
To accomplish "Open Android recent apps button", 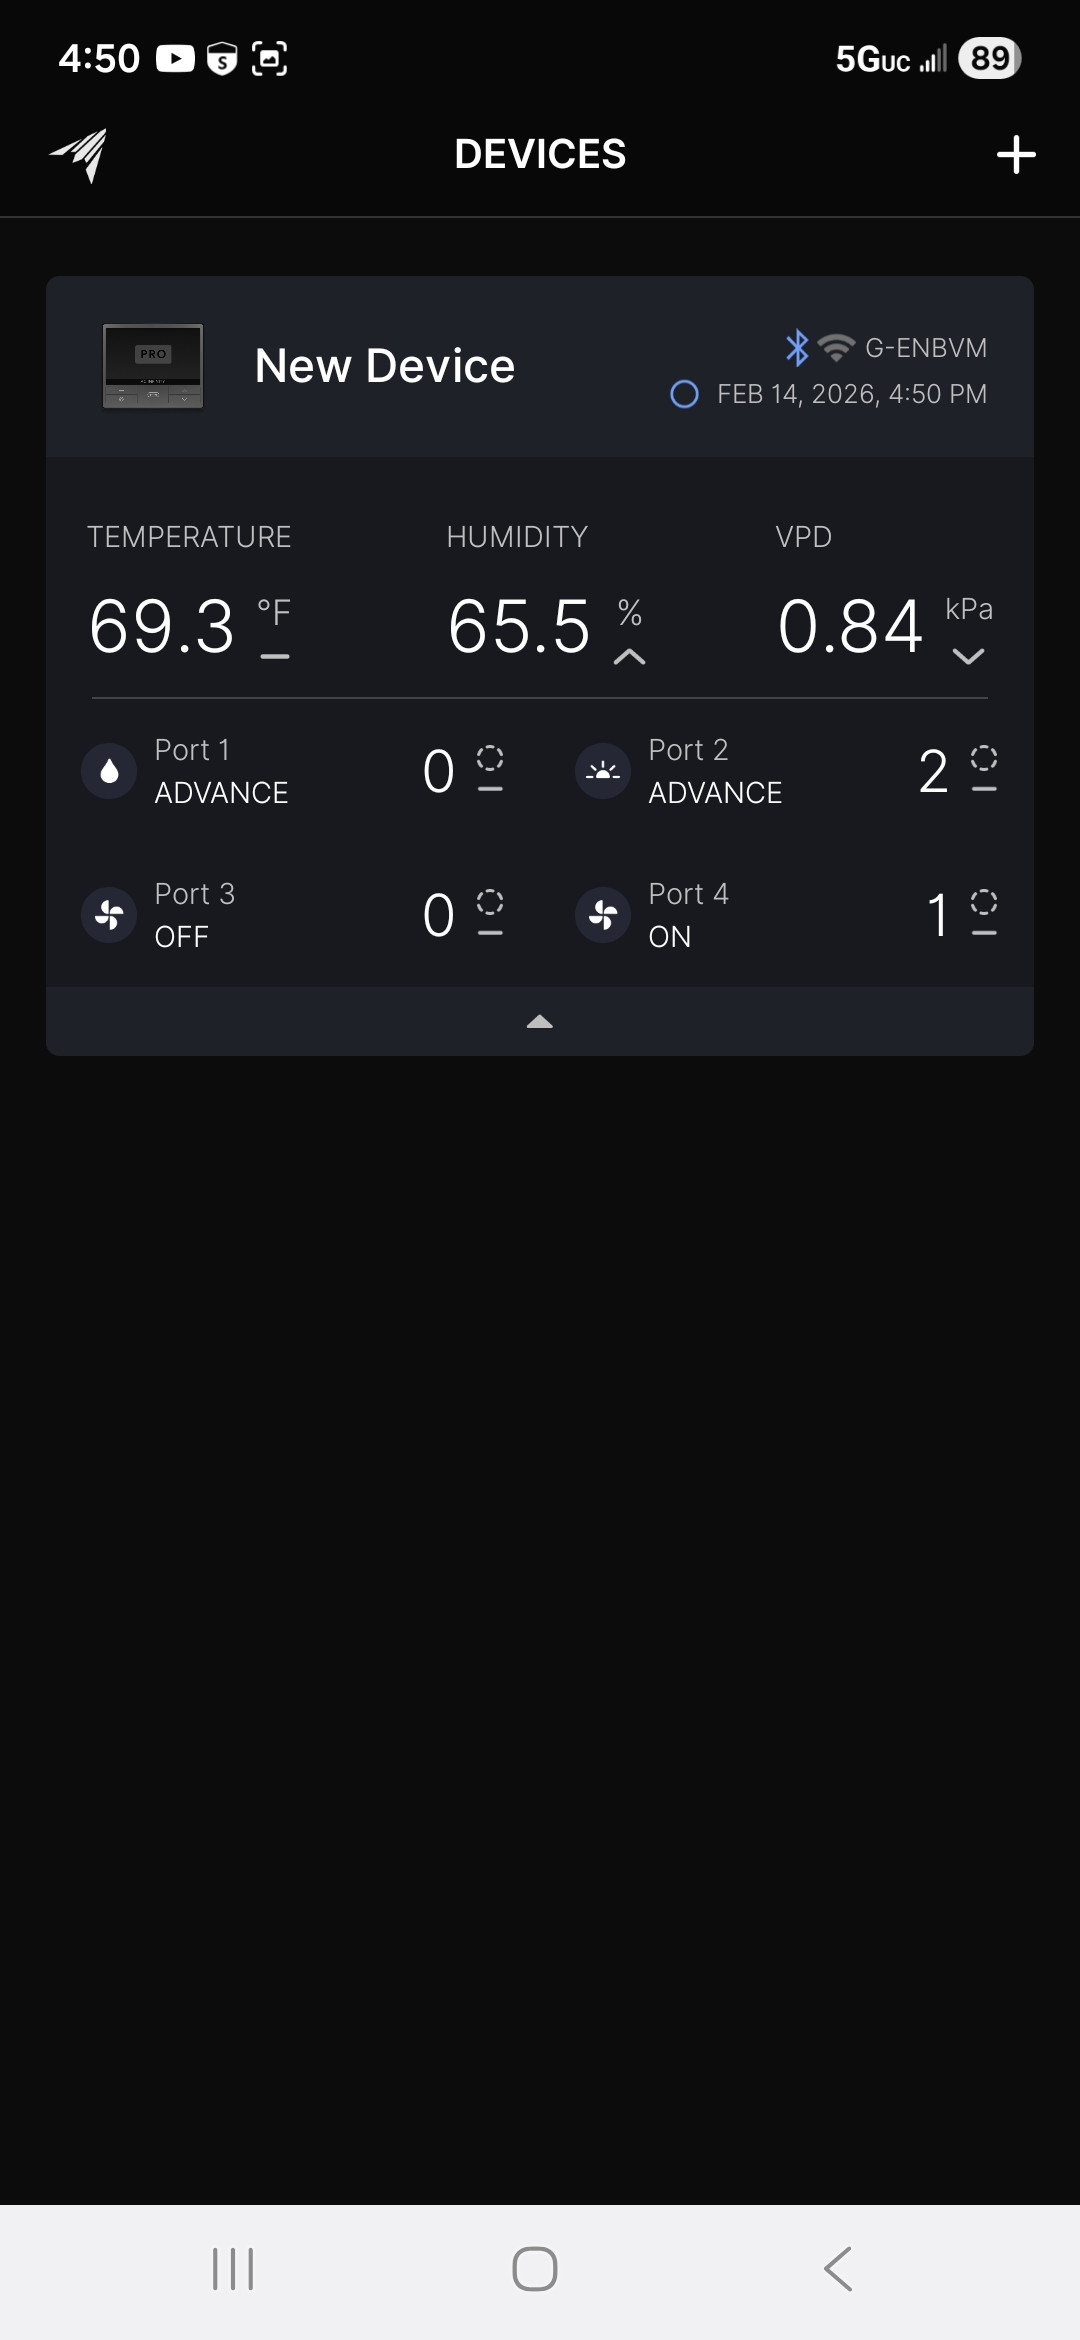I will pyautogui.click(x=233, y=2268).
